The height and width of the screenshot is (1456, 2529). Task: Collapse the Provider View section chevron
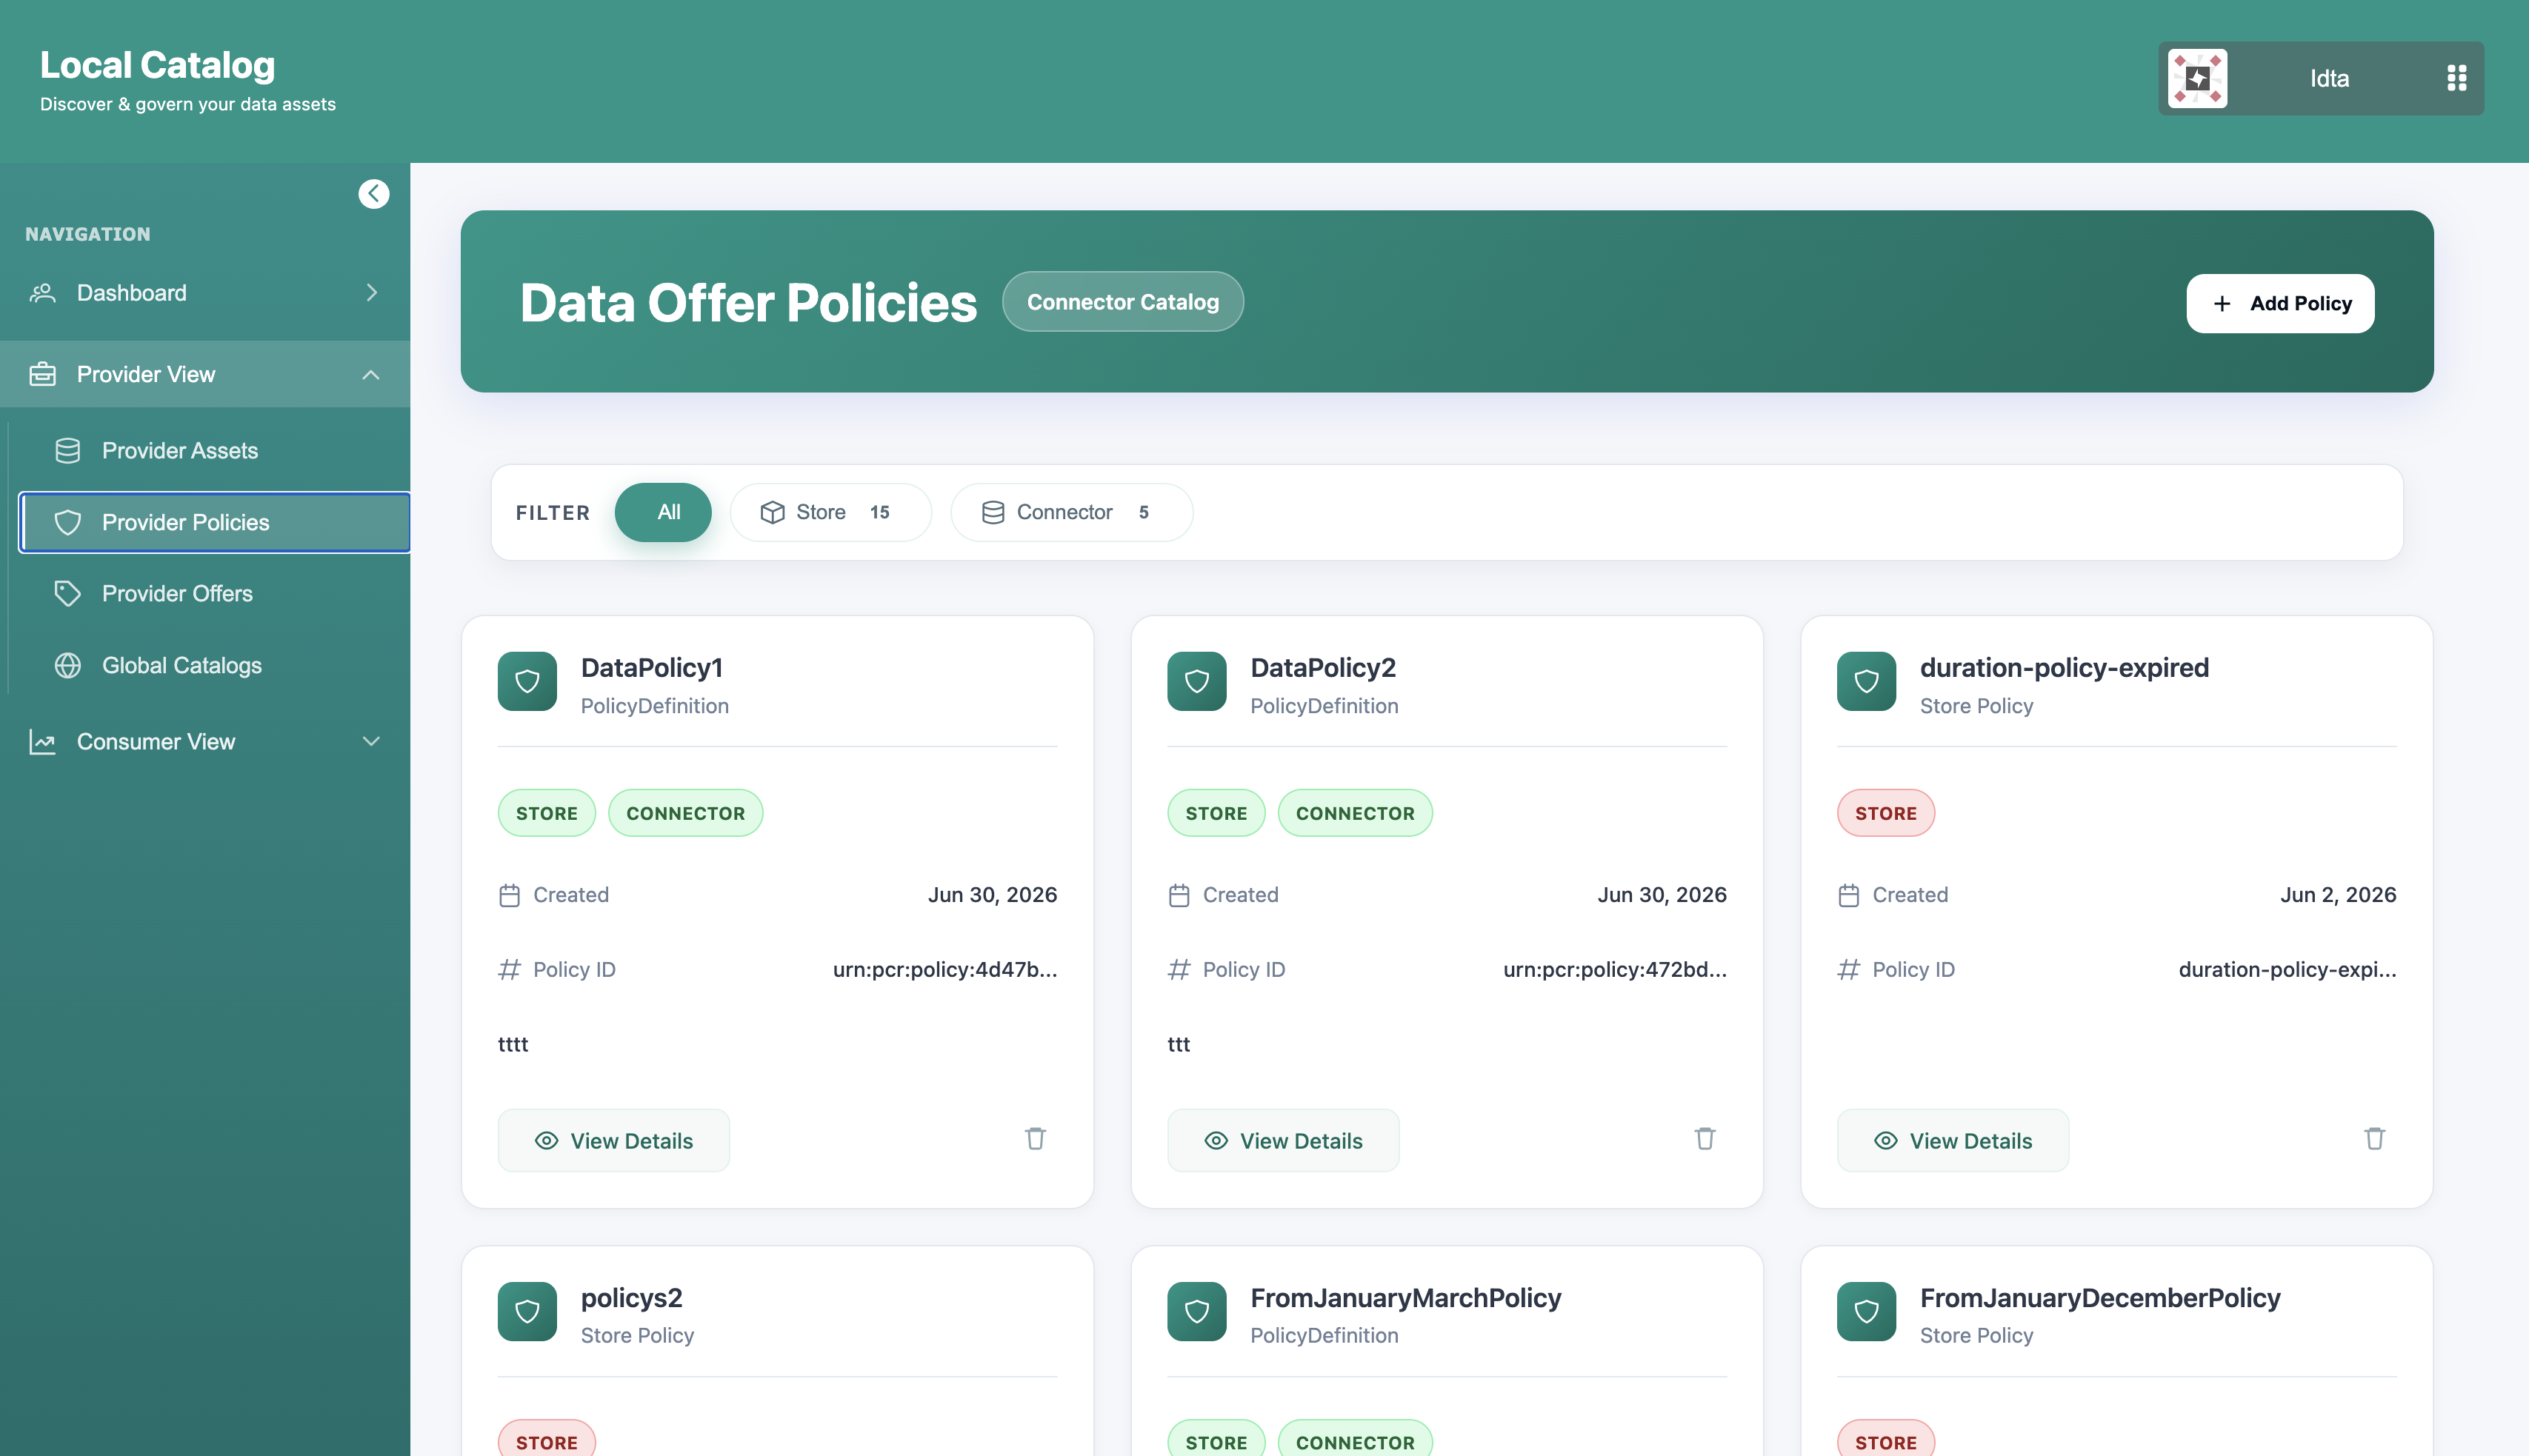[371, 374]
